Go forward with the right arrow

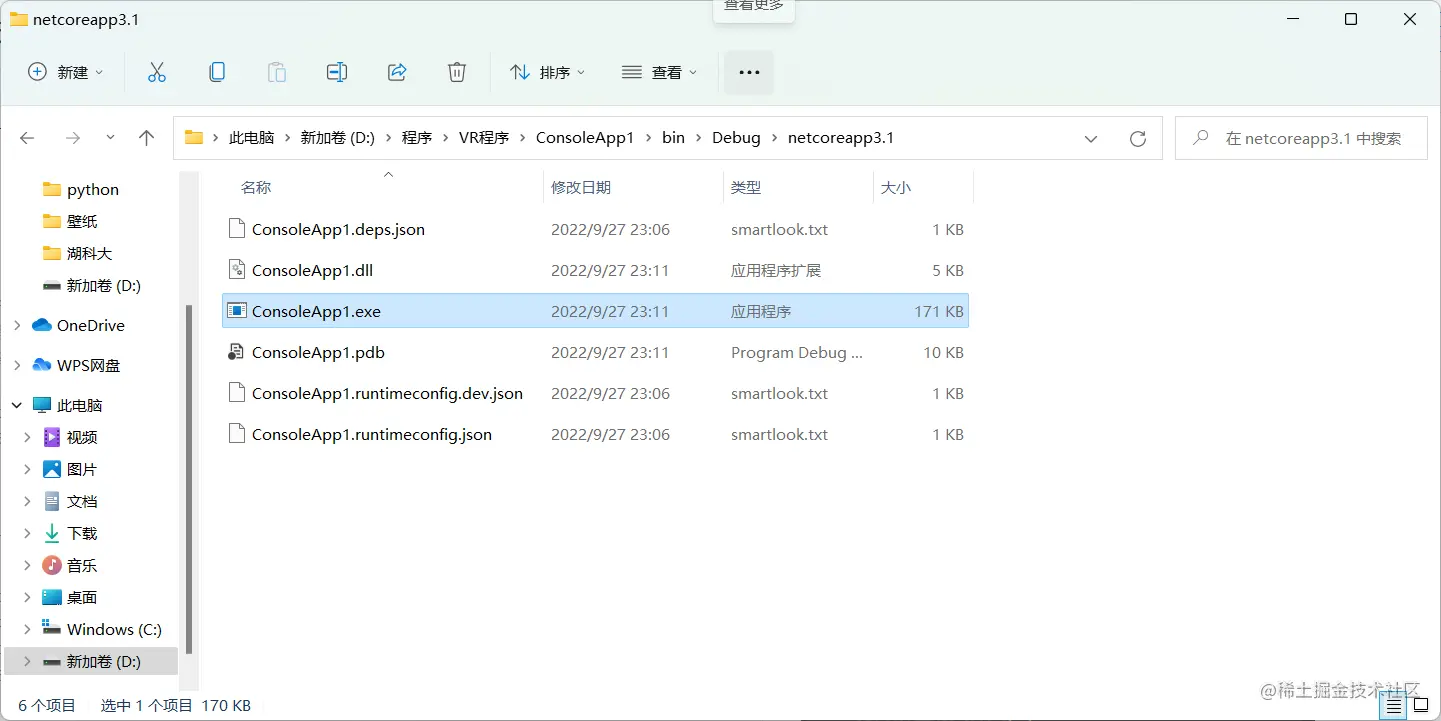coord(72,138)
